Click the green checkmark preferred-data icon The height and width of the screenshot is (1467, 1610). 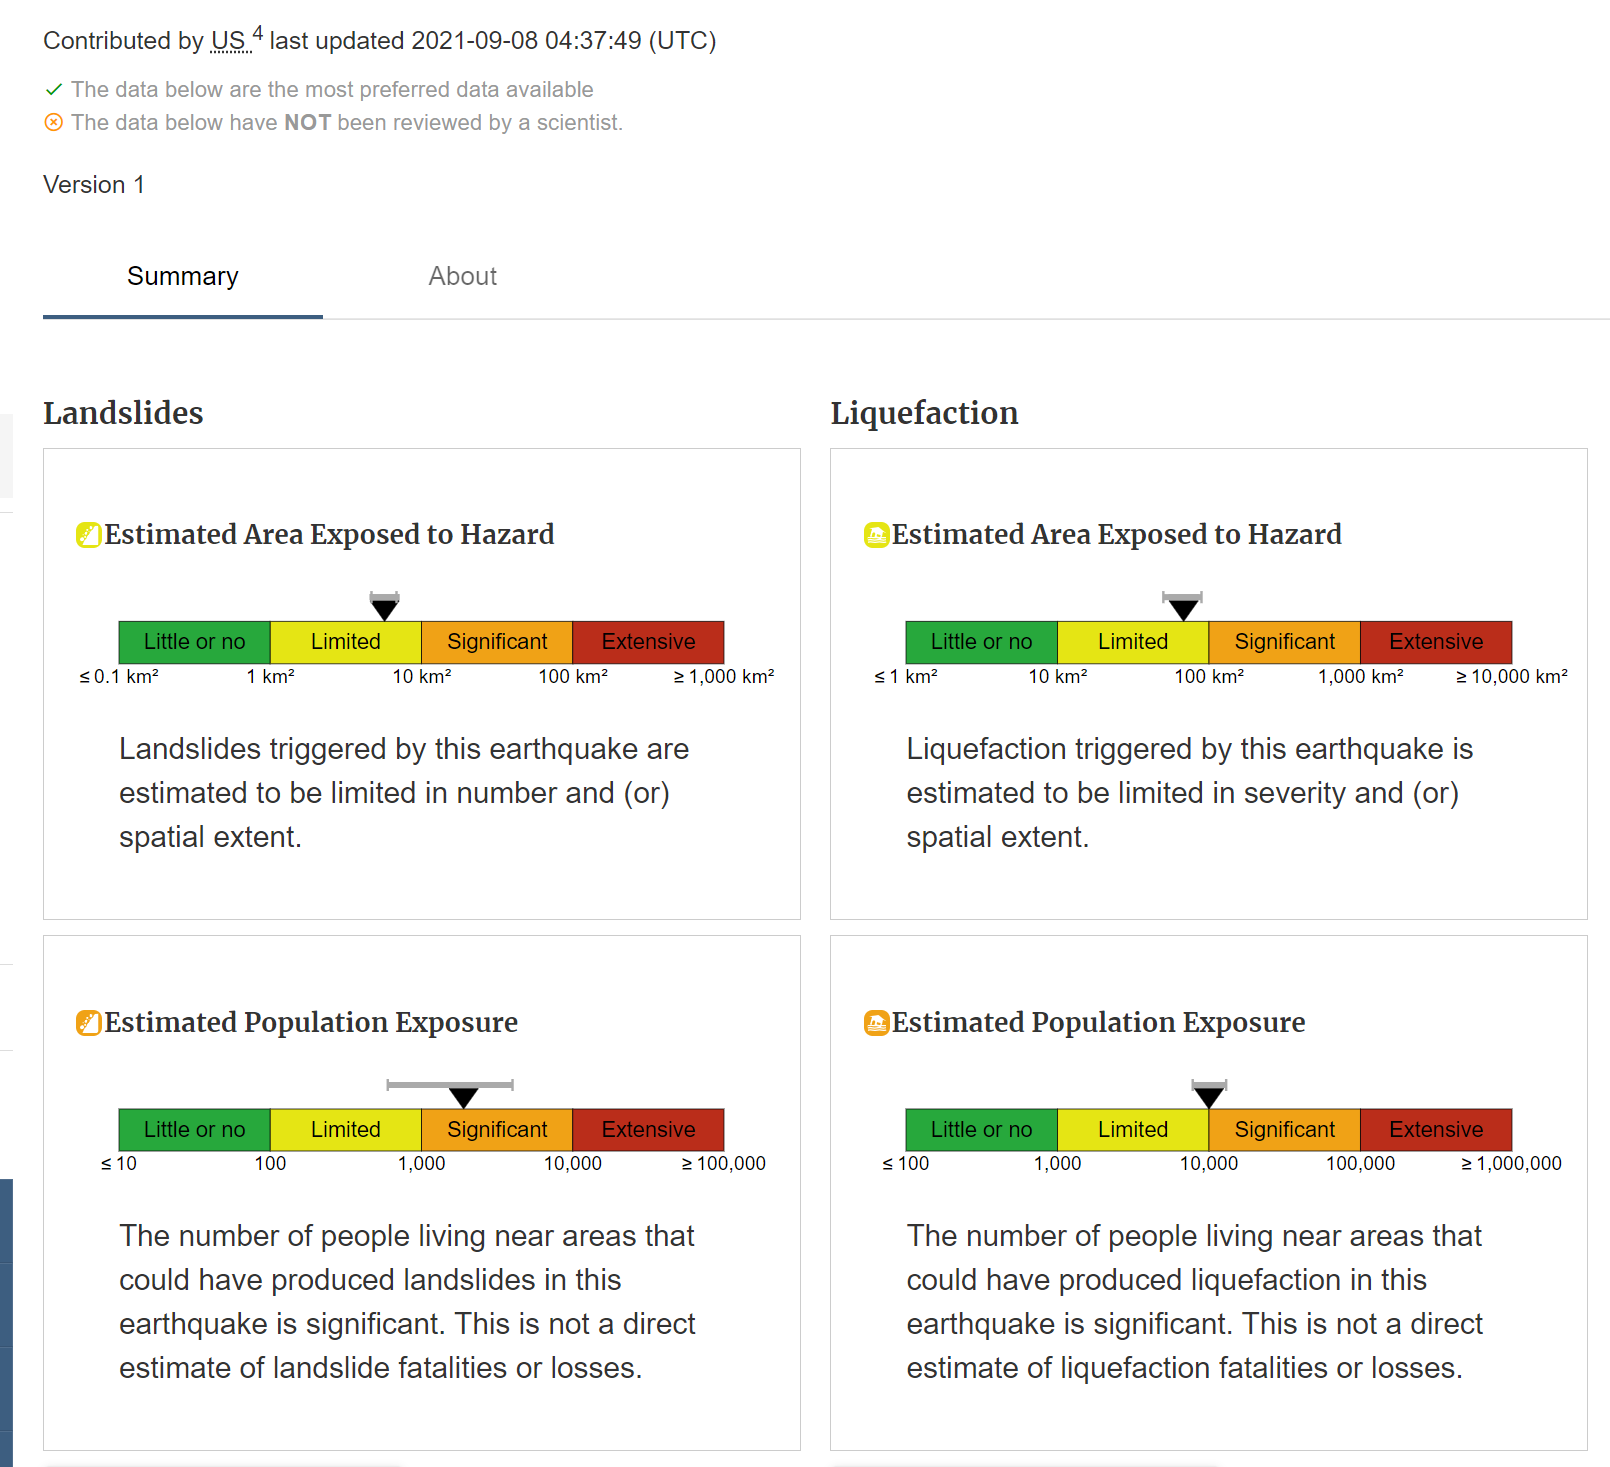pos(54,90)
